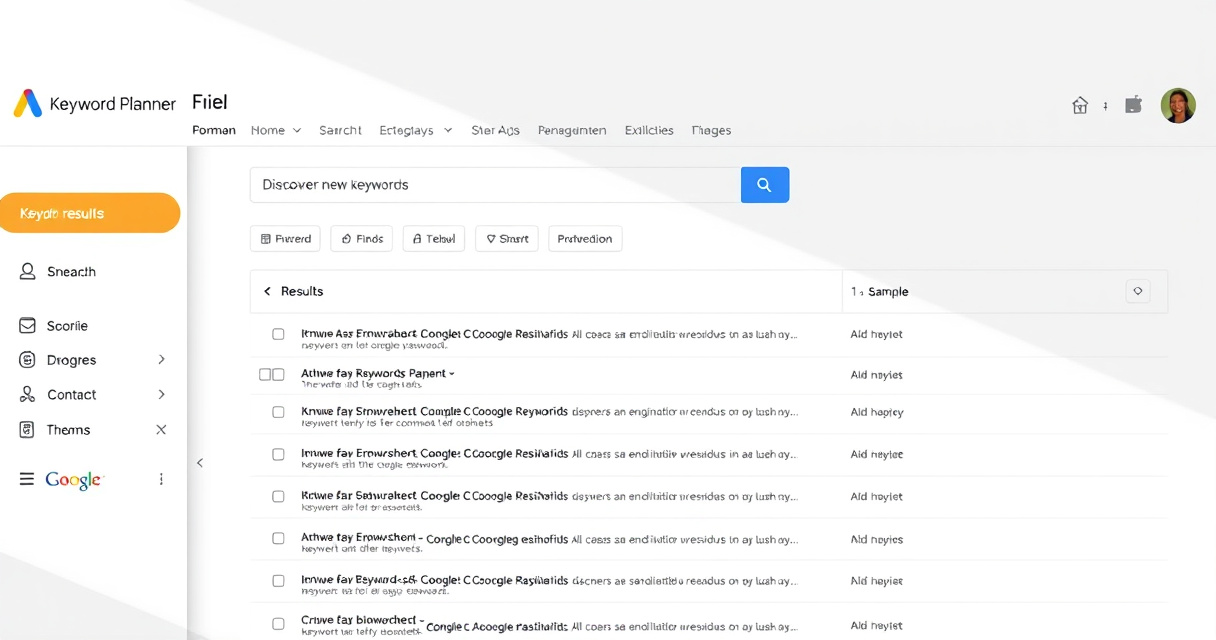1216x640 pixels.
Task: Tick checkbox for fourth row Imwe far Erowshert
Action: (279, 454)
